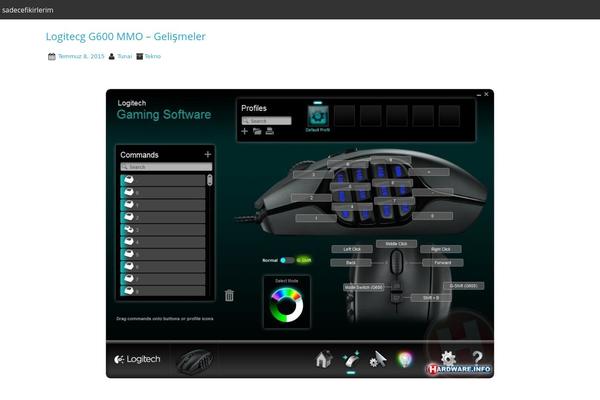Open post title Logitecg G600 MMO – Gelişmeler
Image resolution: width=600 pixels, height=400 pixels.
[x=126, y=36]
